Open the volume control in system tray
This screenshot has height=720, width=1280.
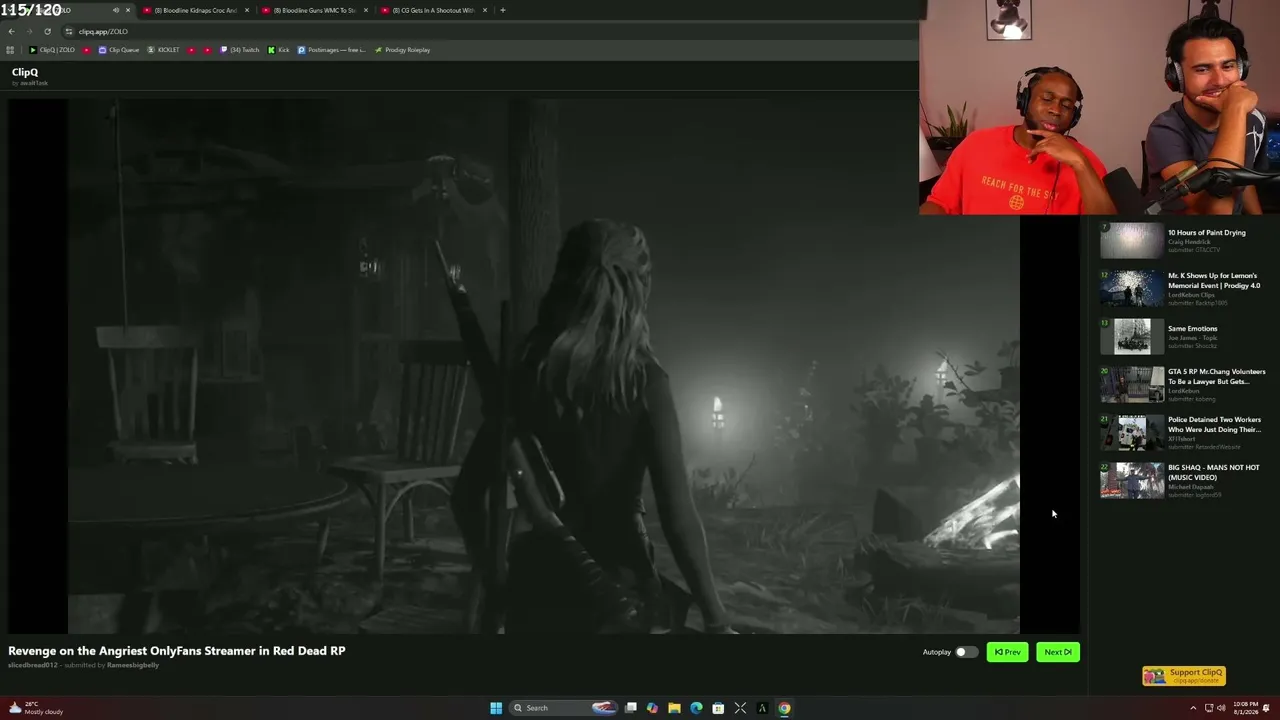[x=1221, y=708]
